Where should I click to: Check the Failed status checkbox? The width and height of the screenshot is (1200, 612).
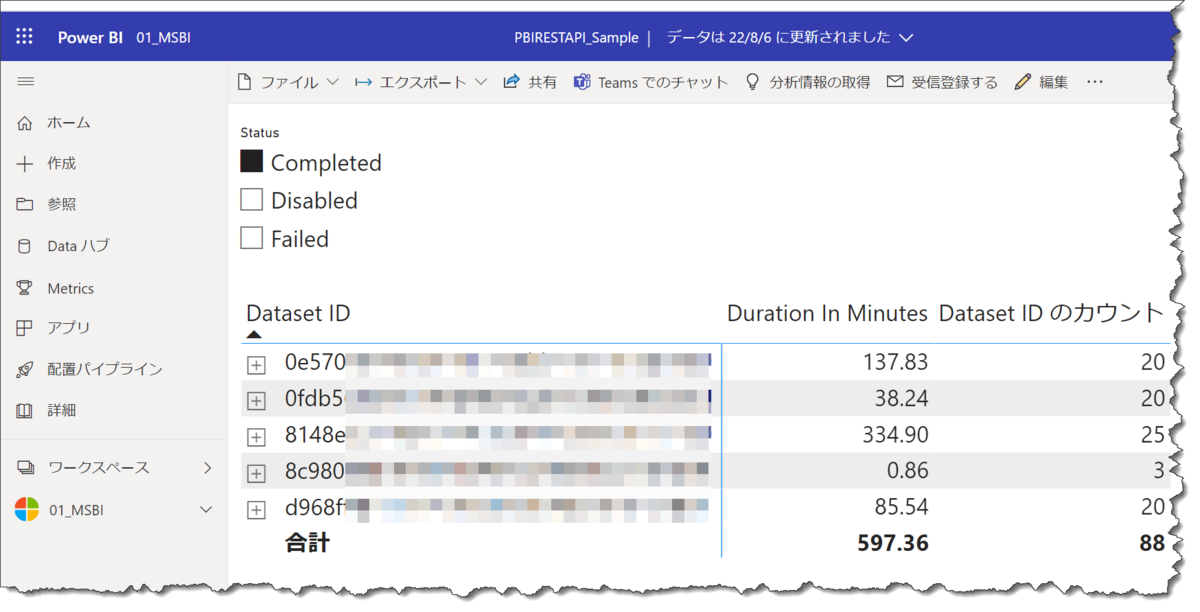(252, 237)
